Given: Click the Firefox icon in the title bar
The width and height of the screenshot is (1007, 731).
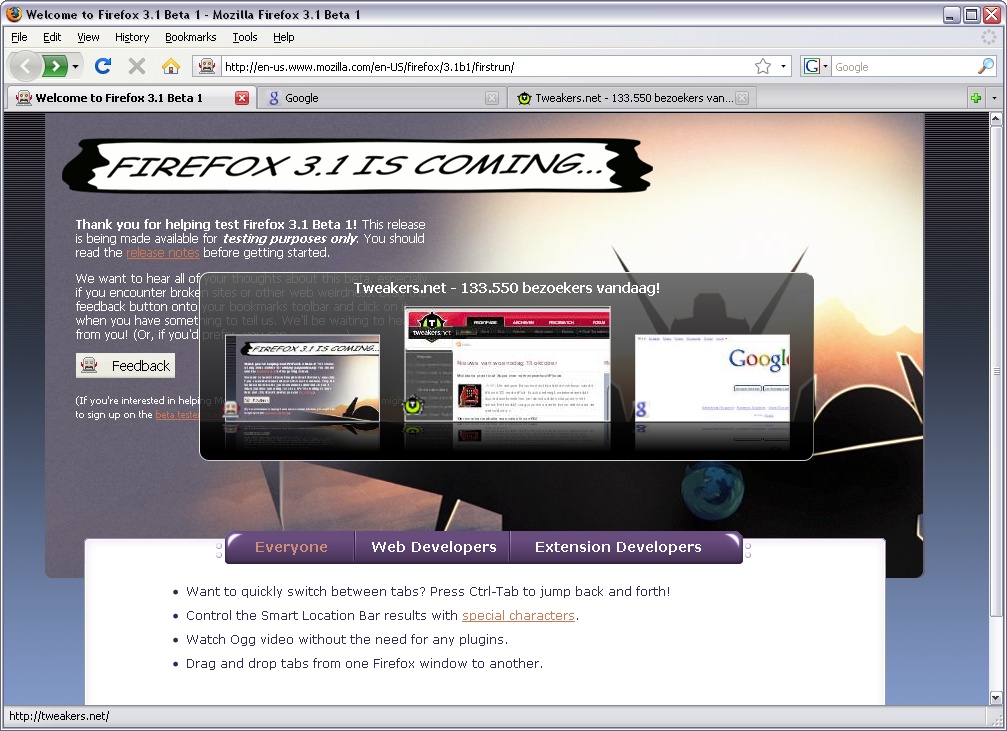Looking at the screenshot, I should coord(14,13).
